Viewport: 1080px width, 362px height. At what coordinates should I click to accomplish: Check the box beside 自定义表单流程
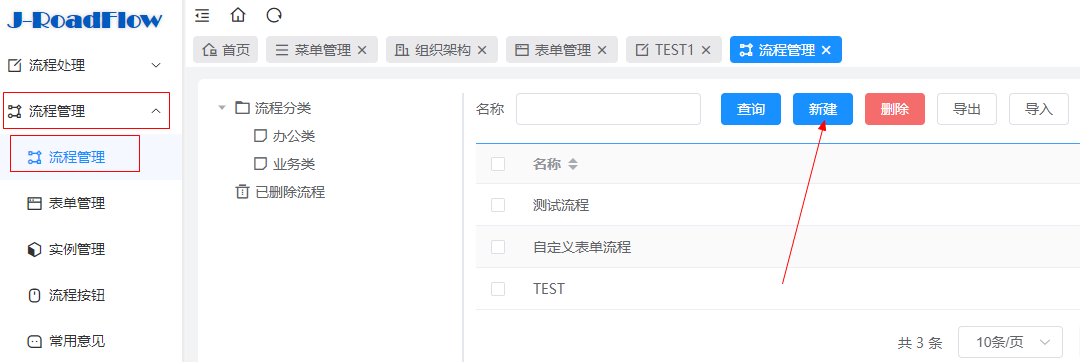coord(498,246)
